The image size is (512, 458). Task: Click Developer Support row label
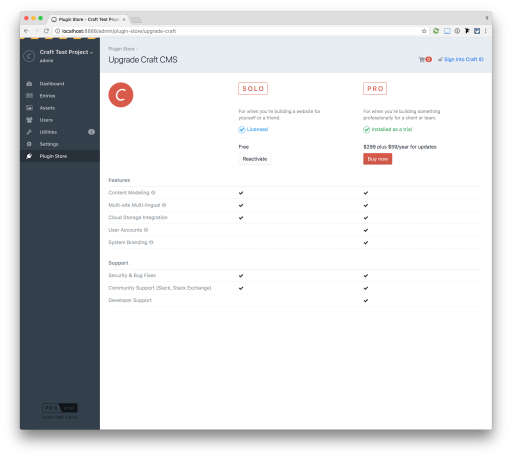click(x=130, y=300)
